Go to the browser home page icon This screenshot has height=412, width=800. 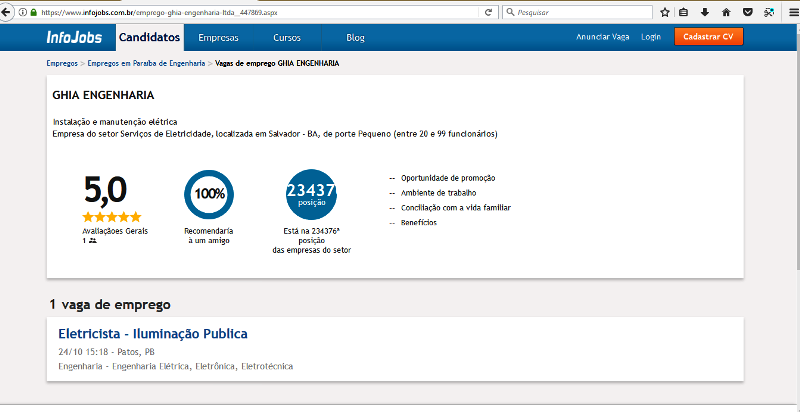point(726,12)
